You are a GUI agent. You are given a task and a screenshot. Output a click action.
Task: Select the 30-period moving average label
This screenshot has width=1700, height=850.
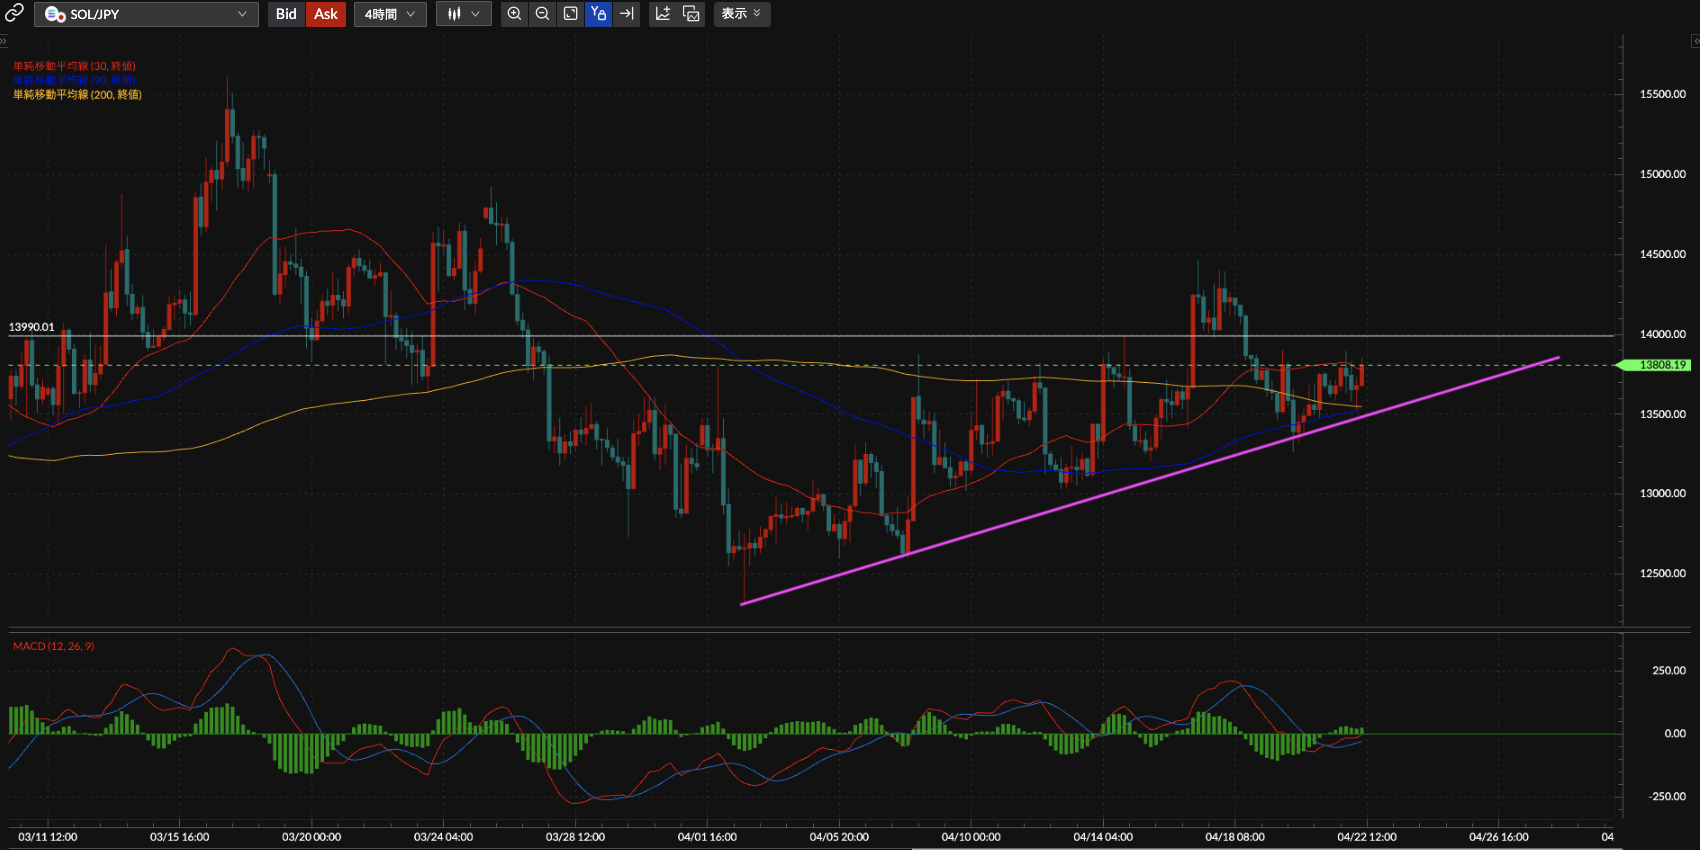[74, 66]
